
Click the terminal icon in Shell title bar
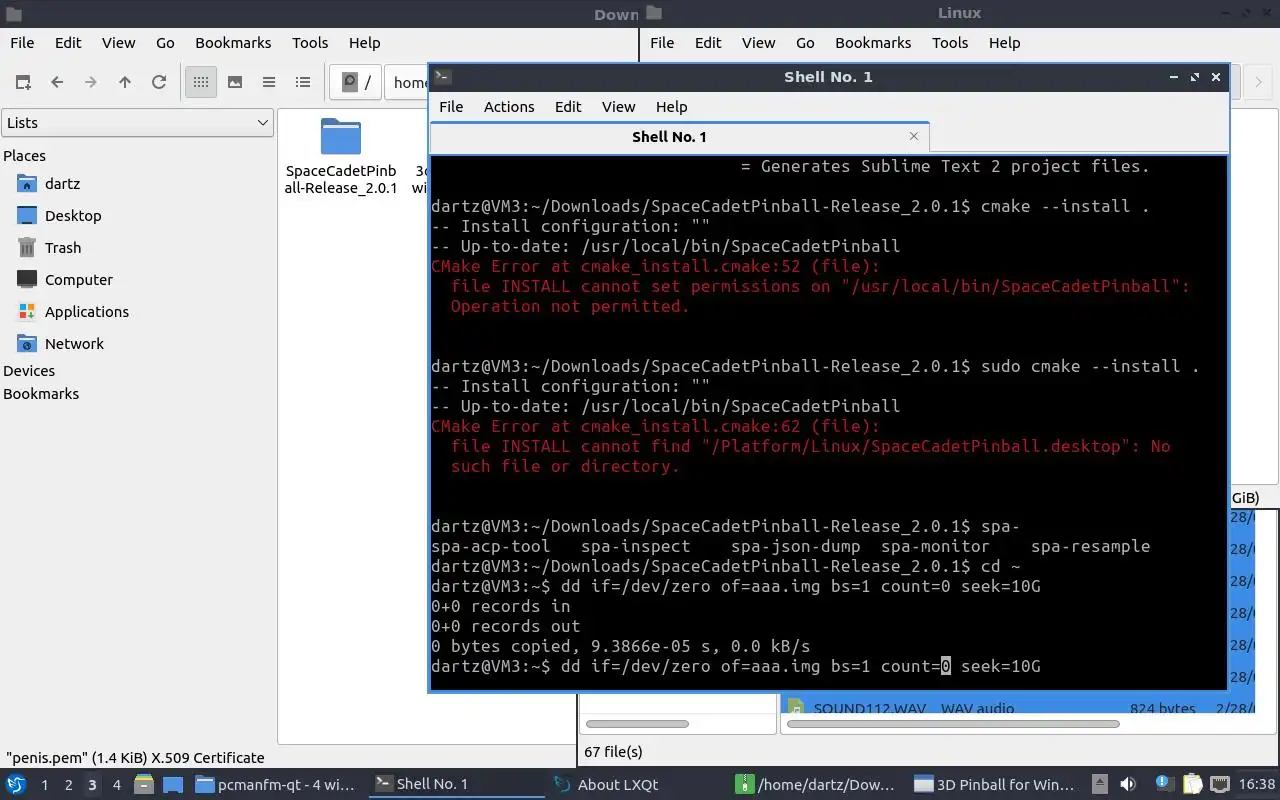coord(444,77)
